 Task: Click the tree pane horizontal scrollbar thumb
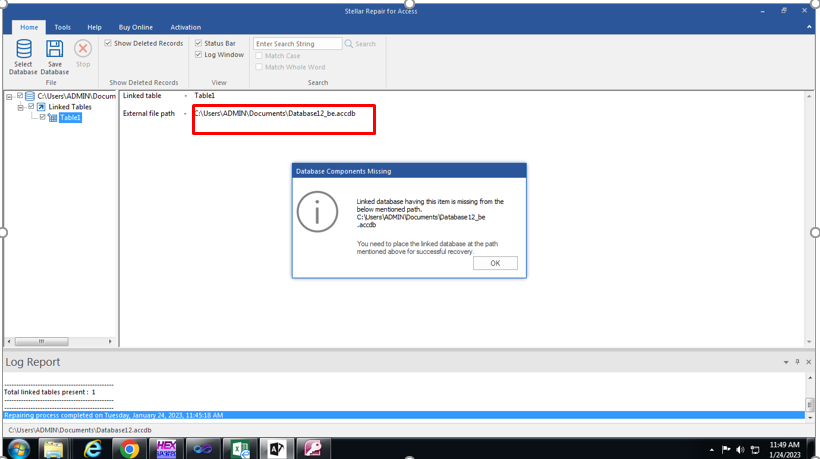pos(41,341)
